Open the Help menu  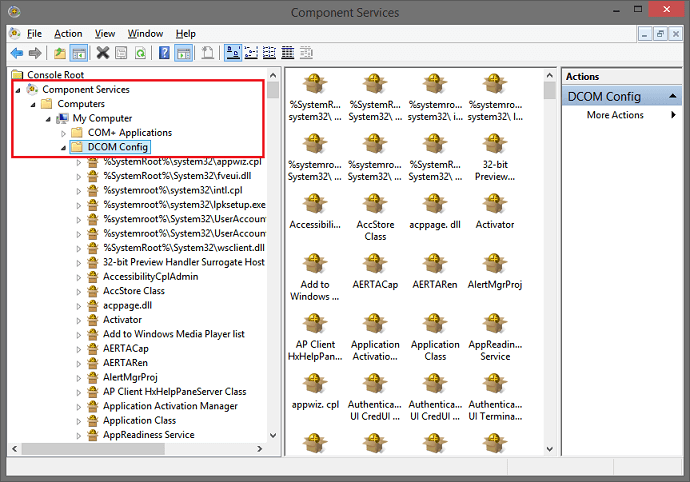186,33
